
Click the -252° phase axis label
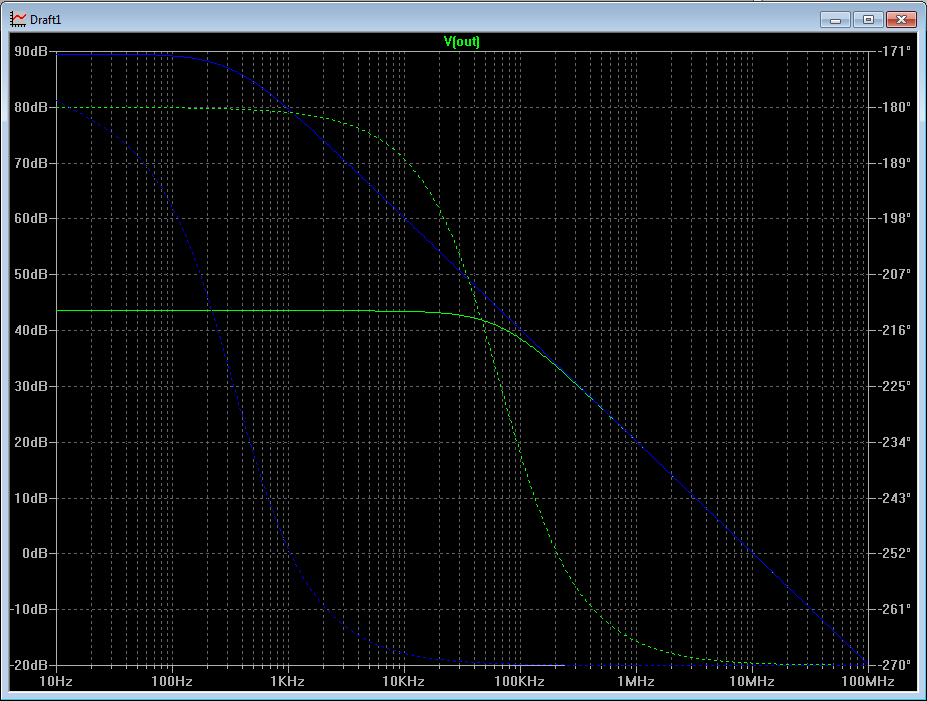(x=894, y=553)
